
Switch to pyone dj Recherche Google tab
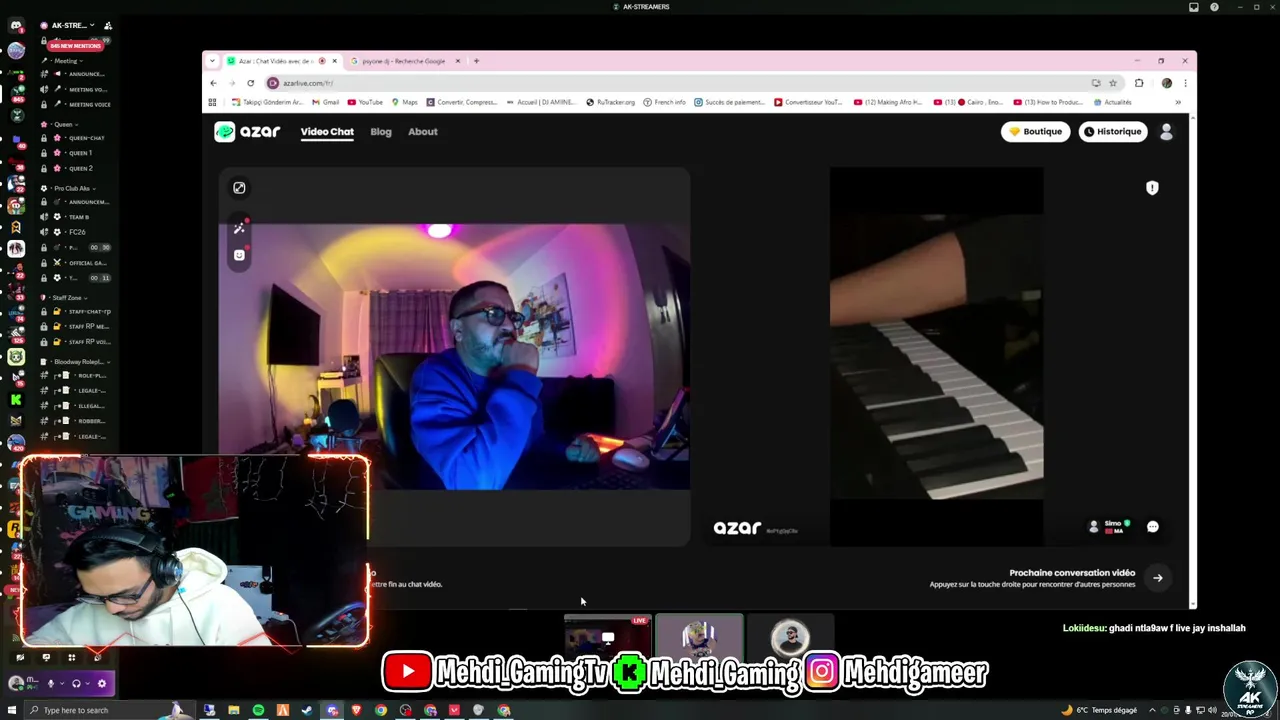click(x=406, y=61)
